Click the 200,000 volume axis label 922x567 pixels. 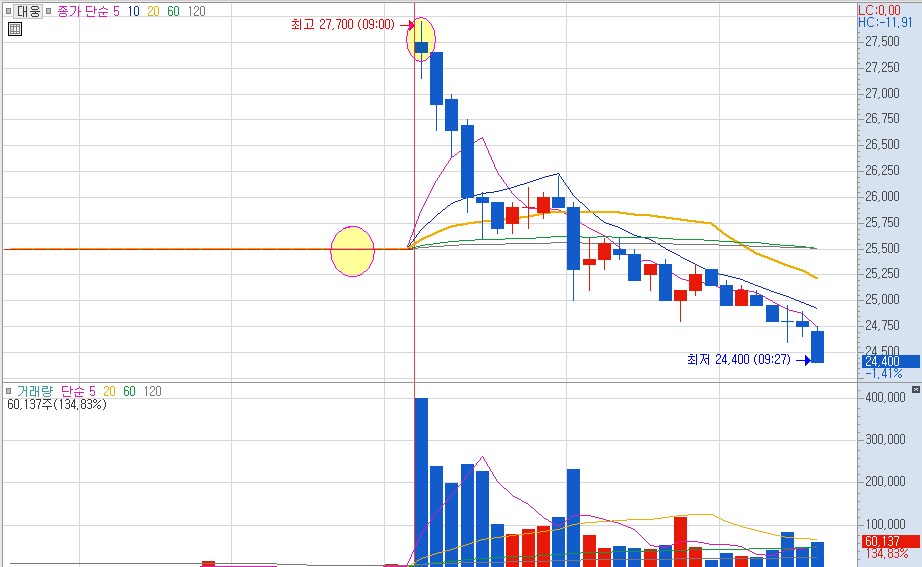pyautogui.click(x=886, y=482)
